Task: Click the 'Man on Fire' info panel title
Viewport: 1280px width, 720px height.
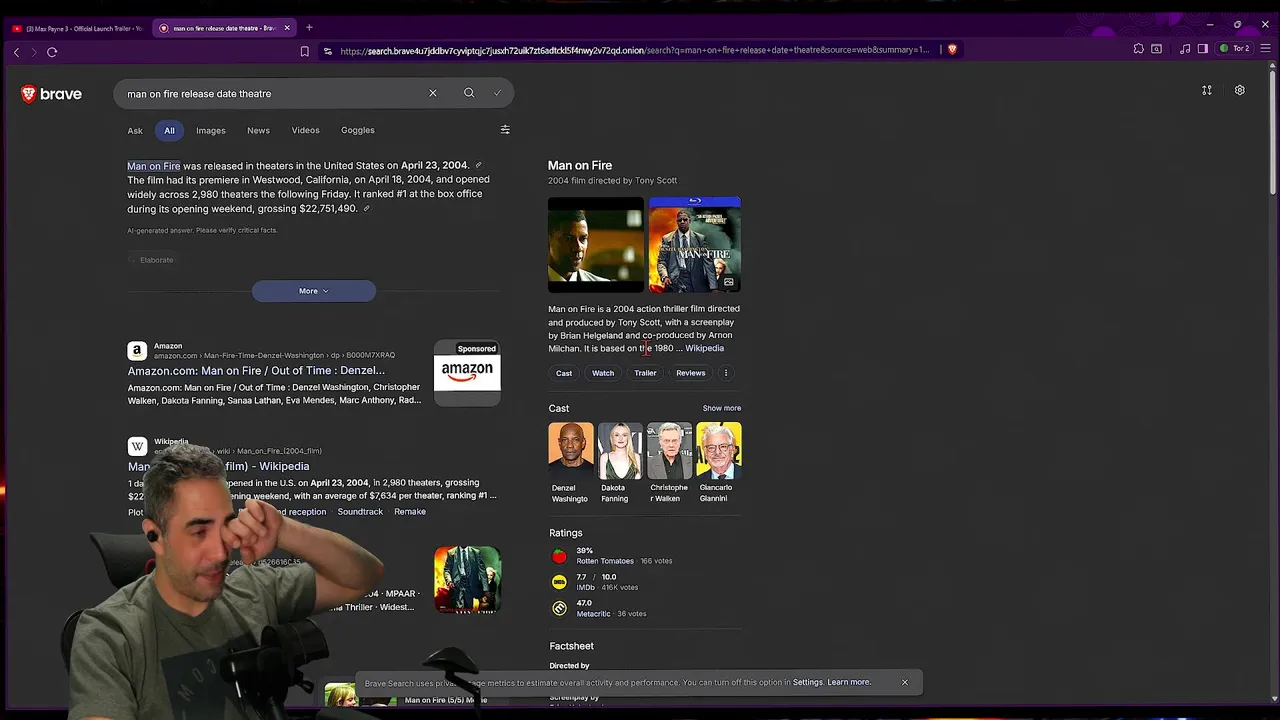Action: (x=580, y=165)
